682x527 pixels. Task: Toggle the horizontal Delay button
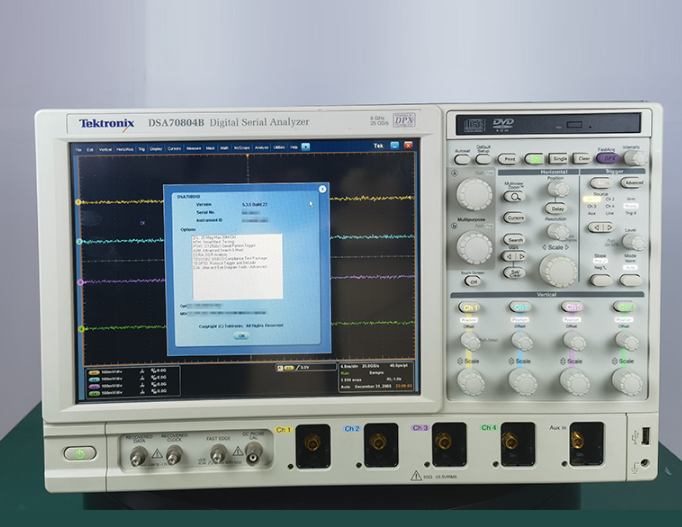pos(557,208)
